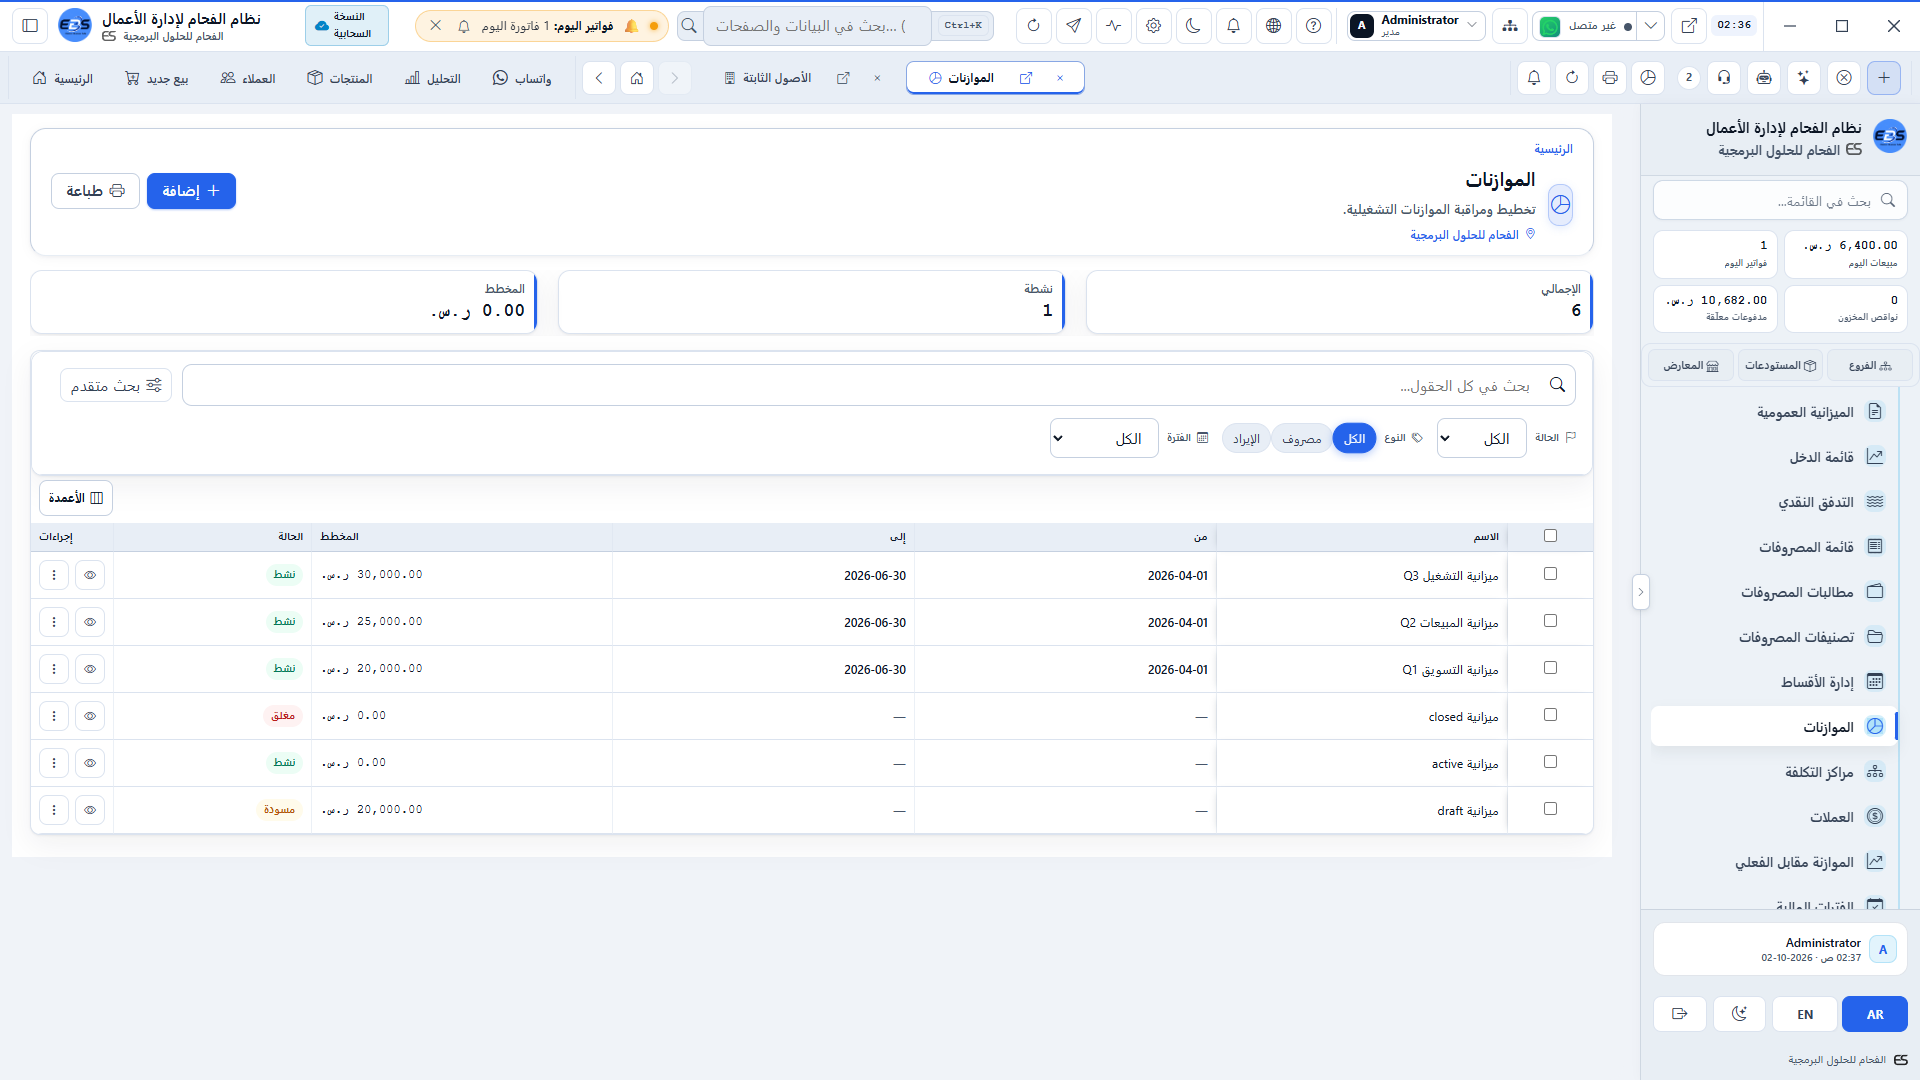Image resolution: width=1920 pixels, height=1080 pixels.
Task: Open the status filter dropdown
Action: pos(1481,438)
